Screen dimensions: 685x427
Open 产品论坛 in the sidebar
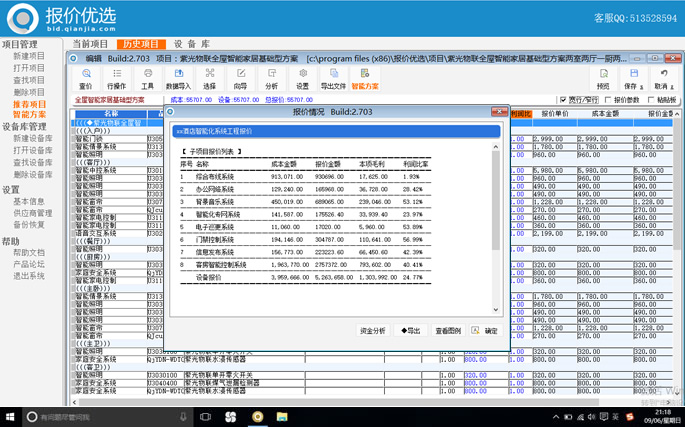(29, 264)
